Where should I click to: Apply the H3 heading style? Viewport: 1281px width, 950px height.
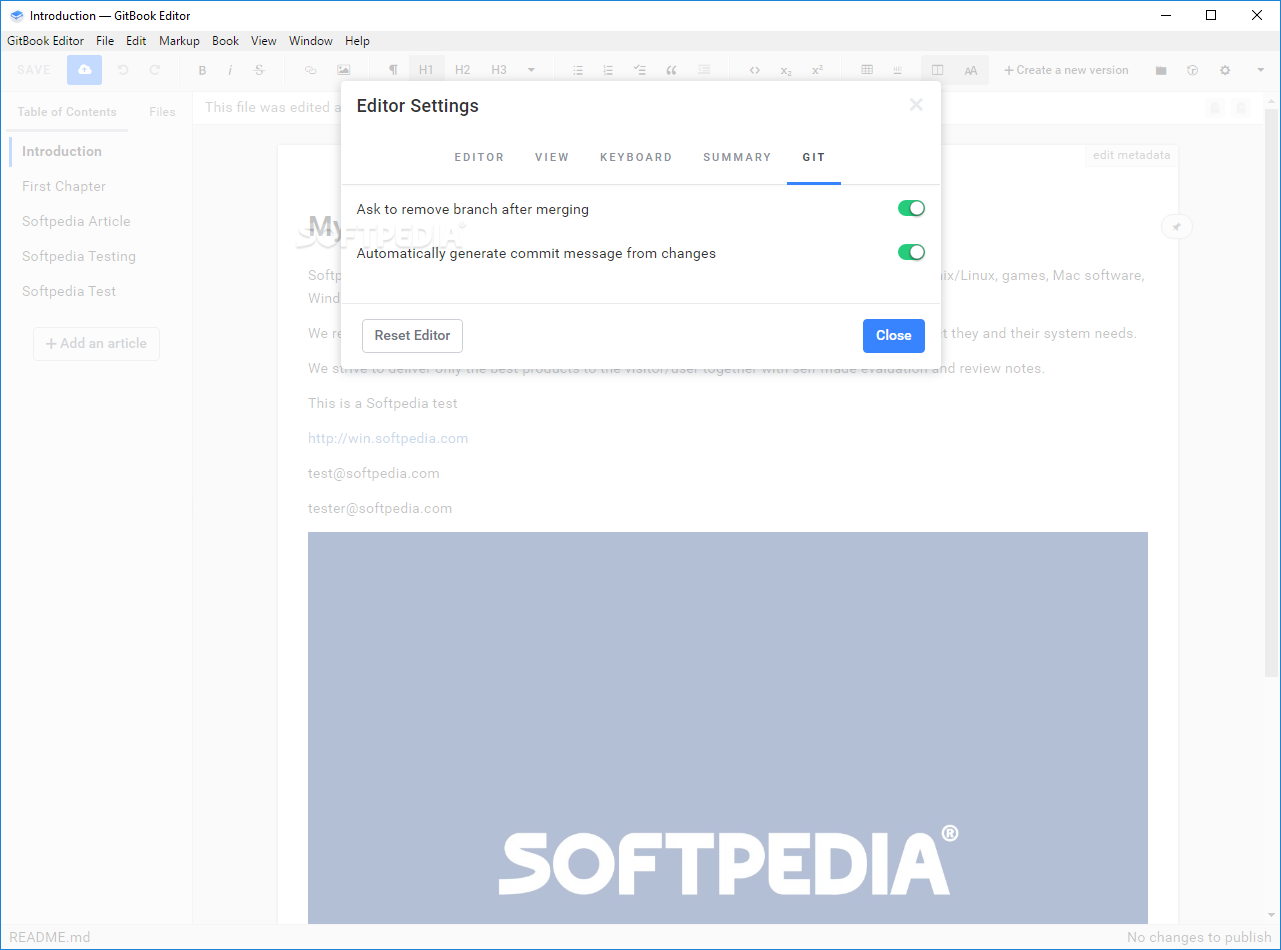(499, 70)
